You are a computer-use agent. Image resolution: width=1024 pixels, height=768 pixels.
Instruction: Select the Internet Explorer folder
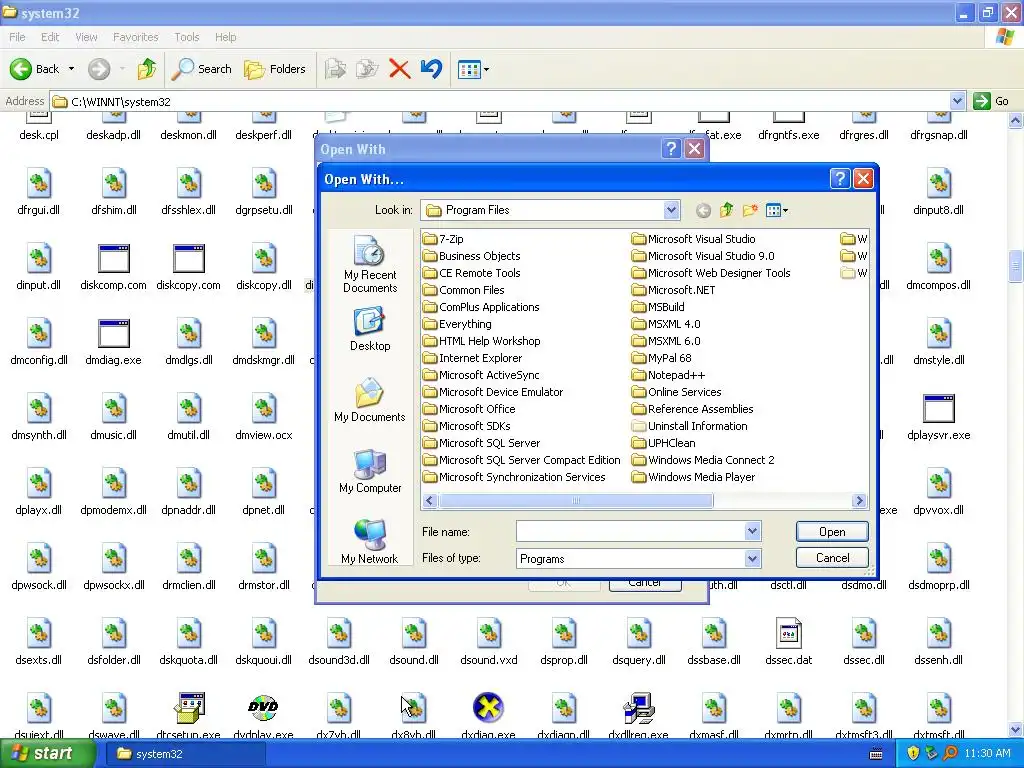[473, 358]
